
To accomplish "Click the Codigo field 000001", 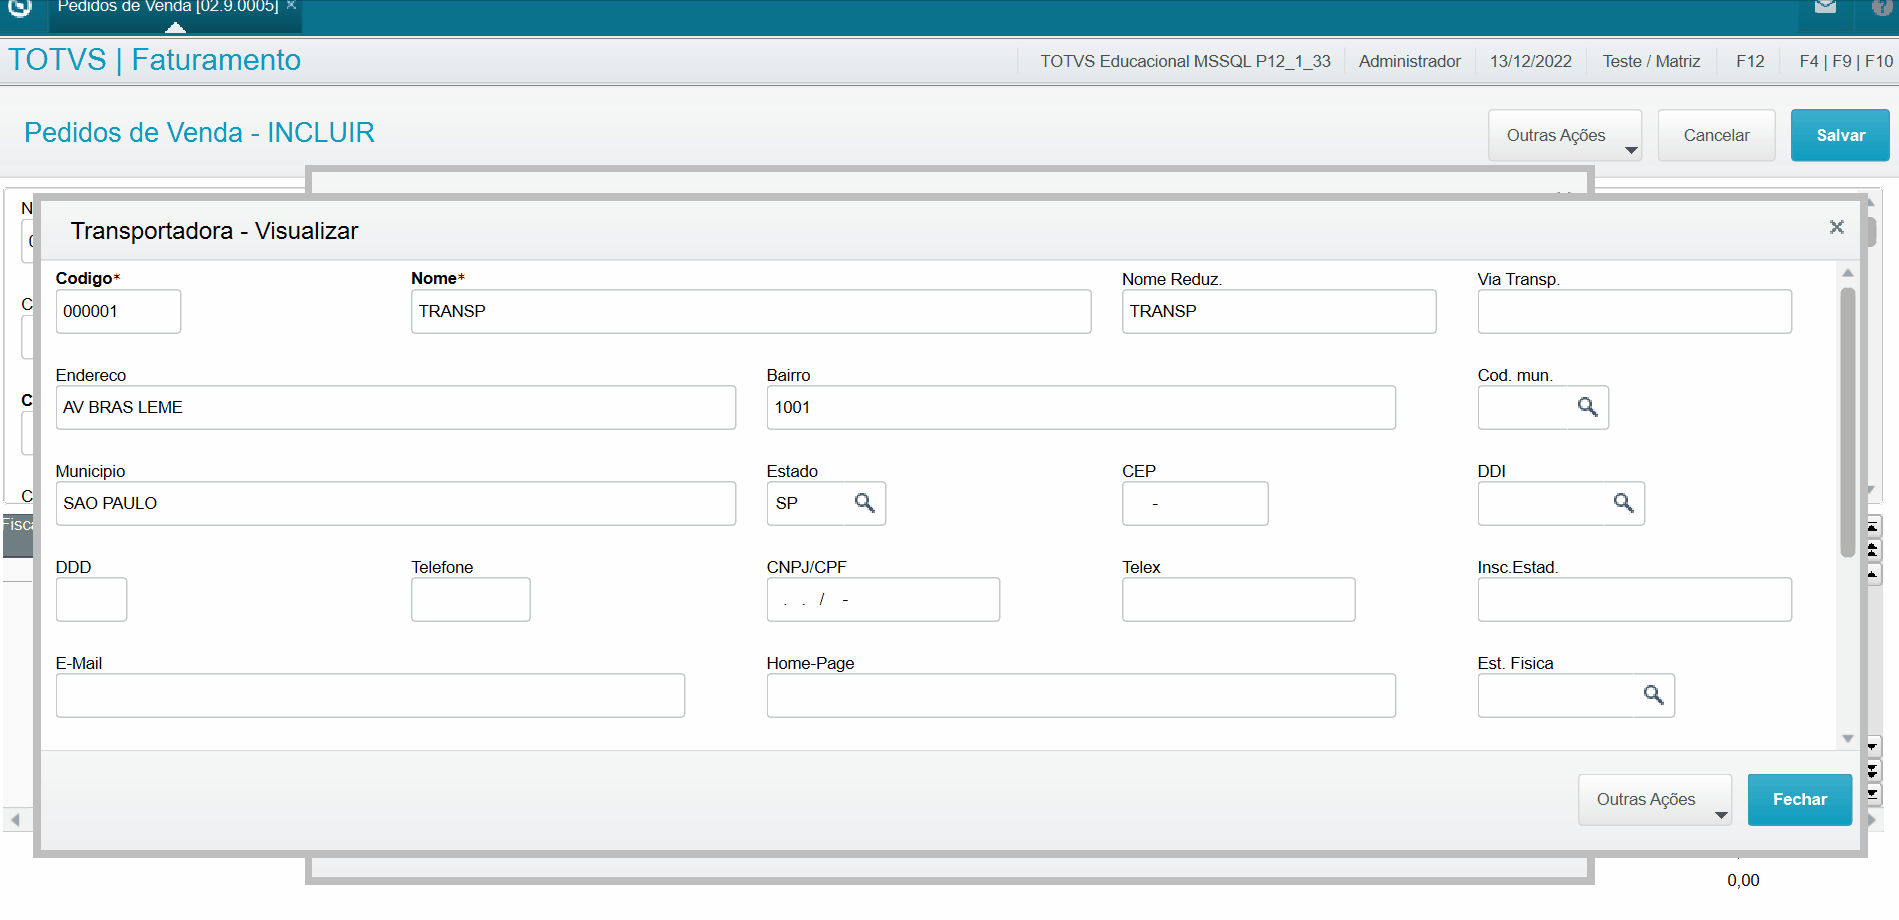I will pos(118,311).
